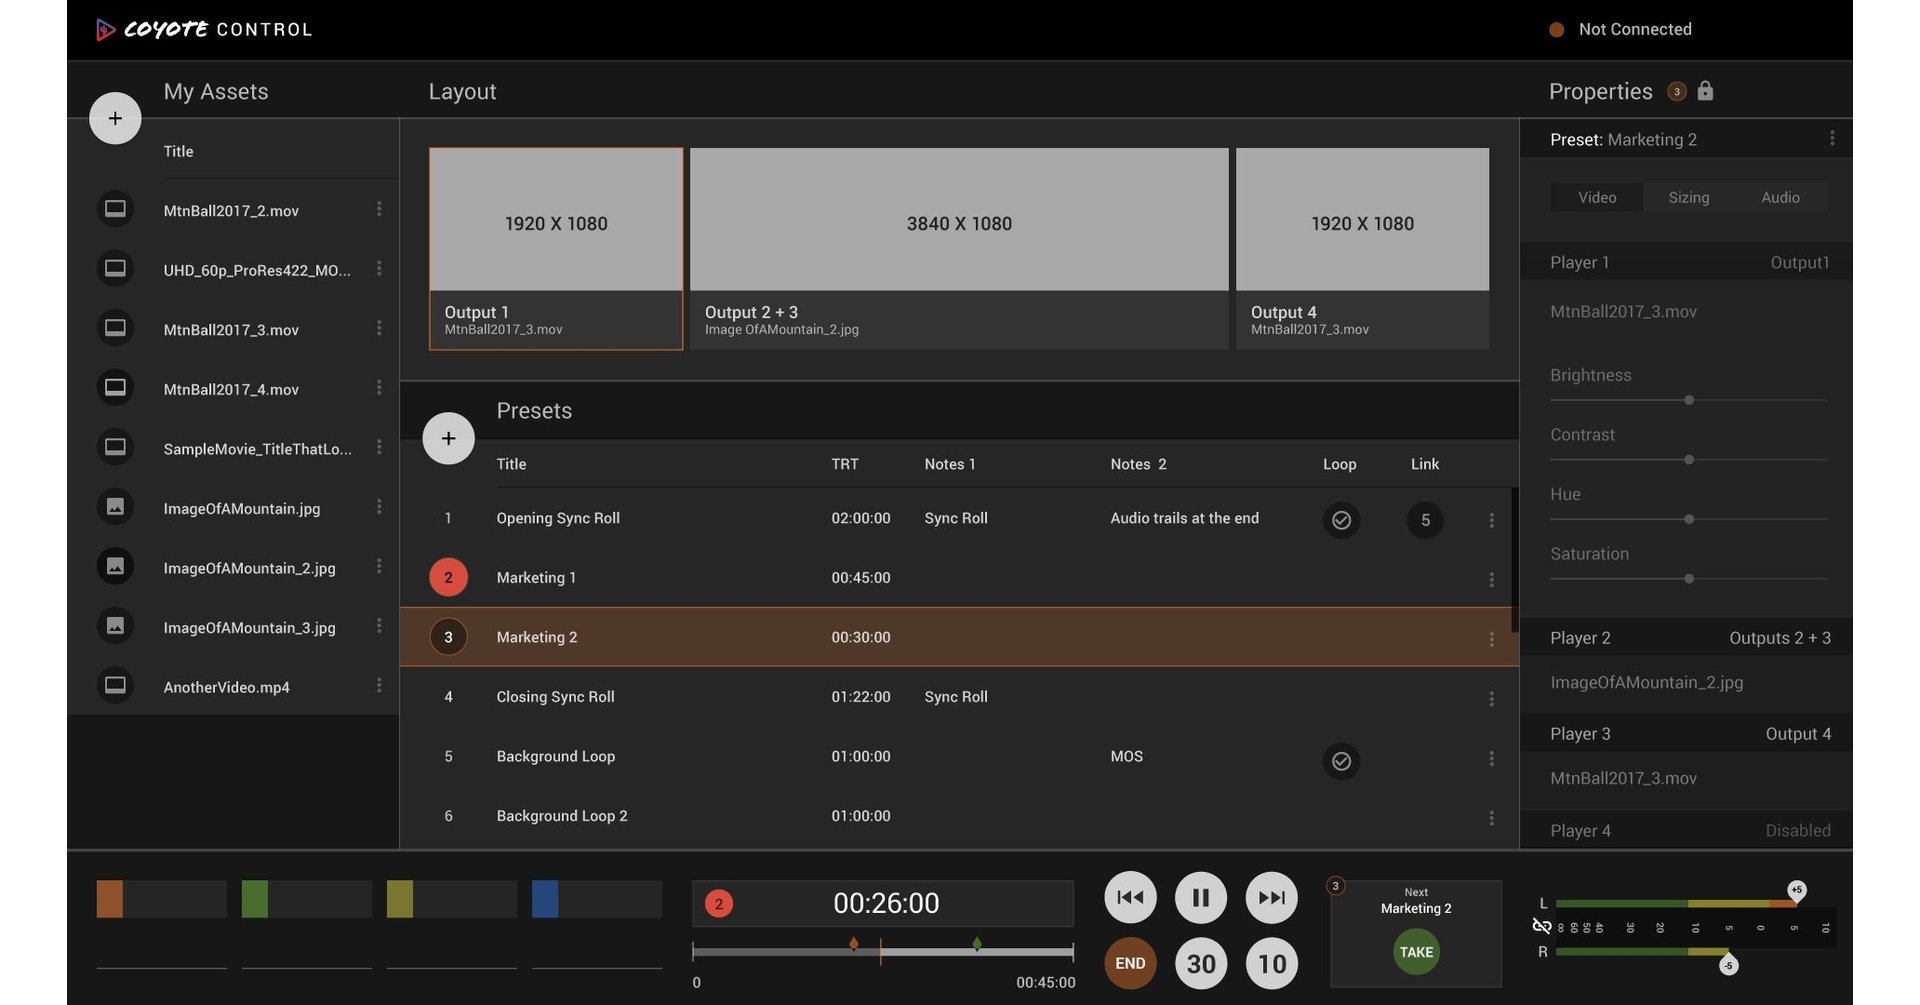1920x1005 pixels.
Task: Click the orange marker on the timeline
Action: click(x=855, y=941)
